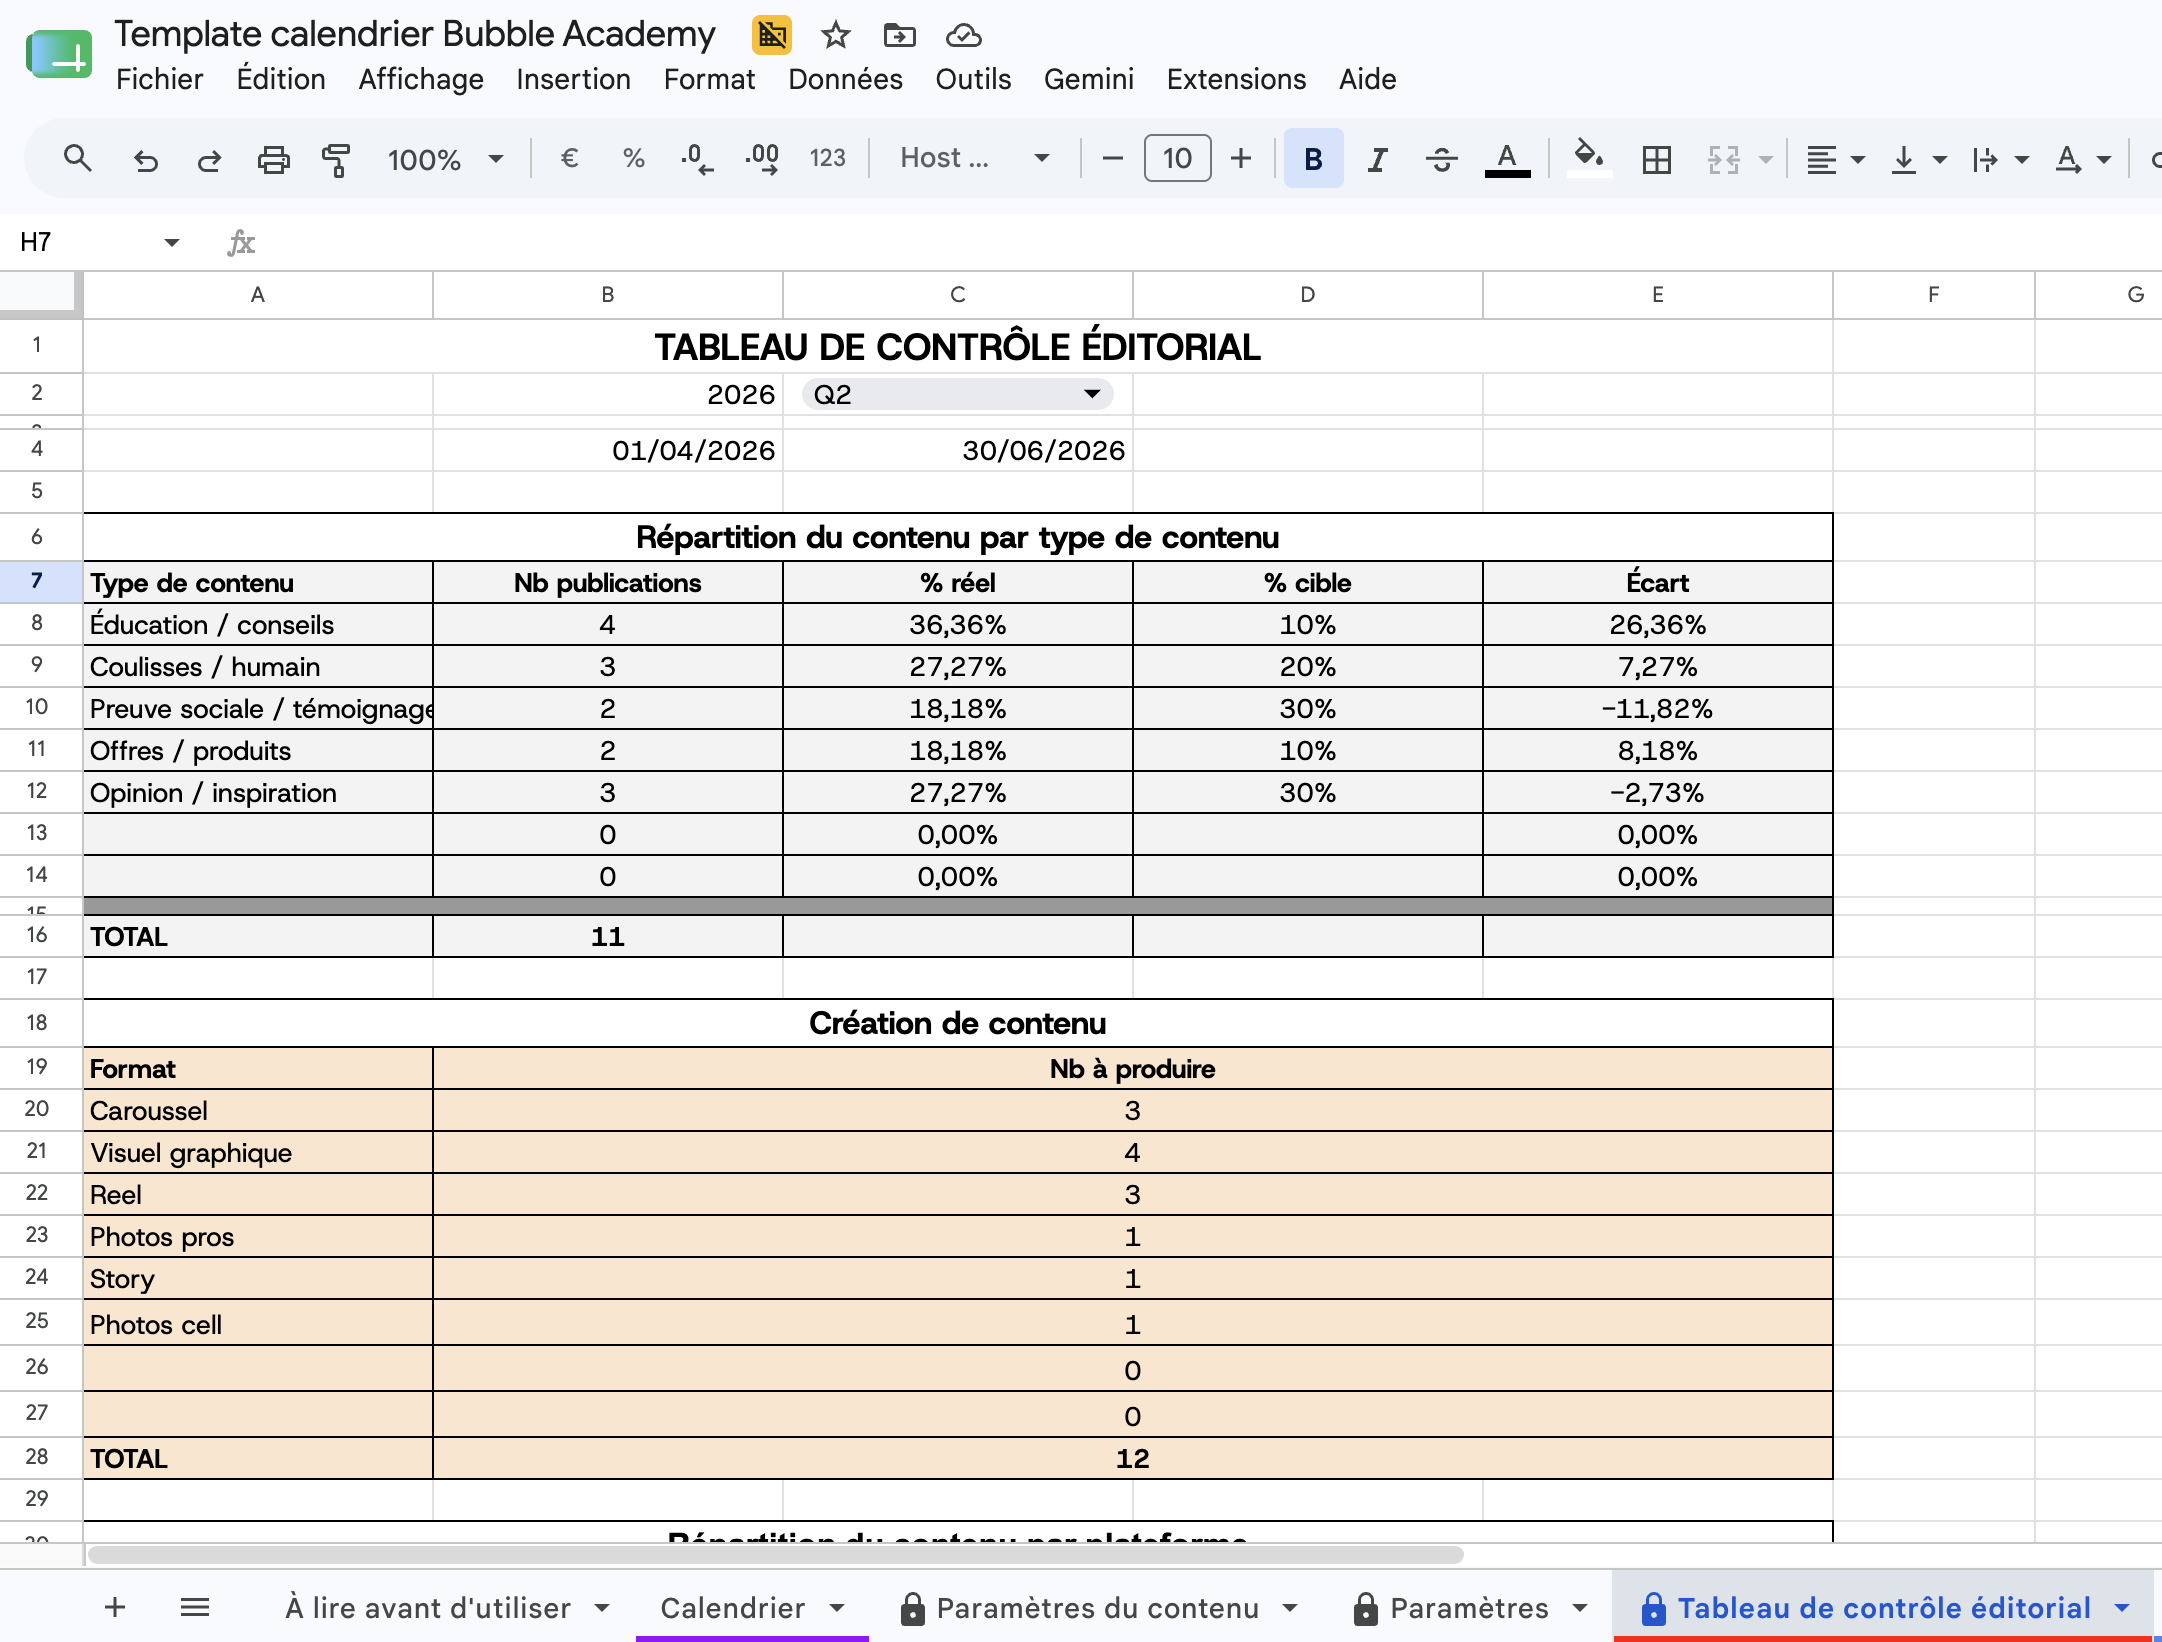Open the Extensions menu

(1236, 79)
